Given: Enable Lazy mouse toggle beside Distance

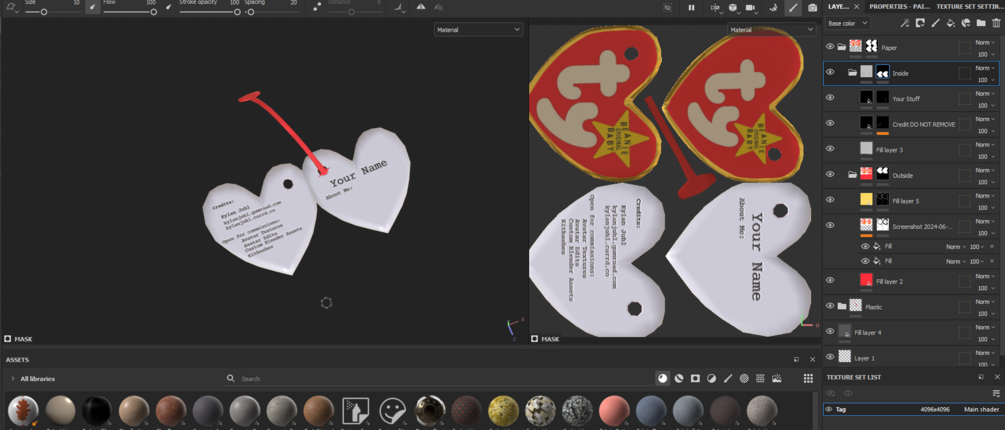Looking at the screenshot, I should [317, 7].
